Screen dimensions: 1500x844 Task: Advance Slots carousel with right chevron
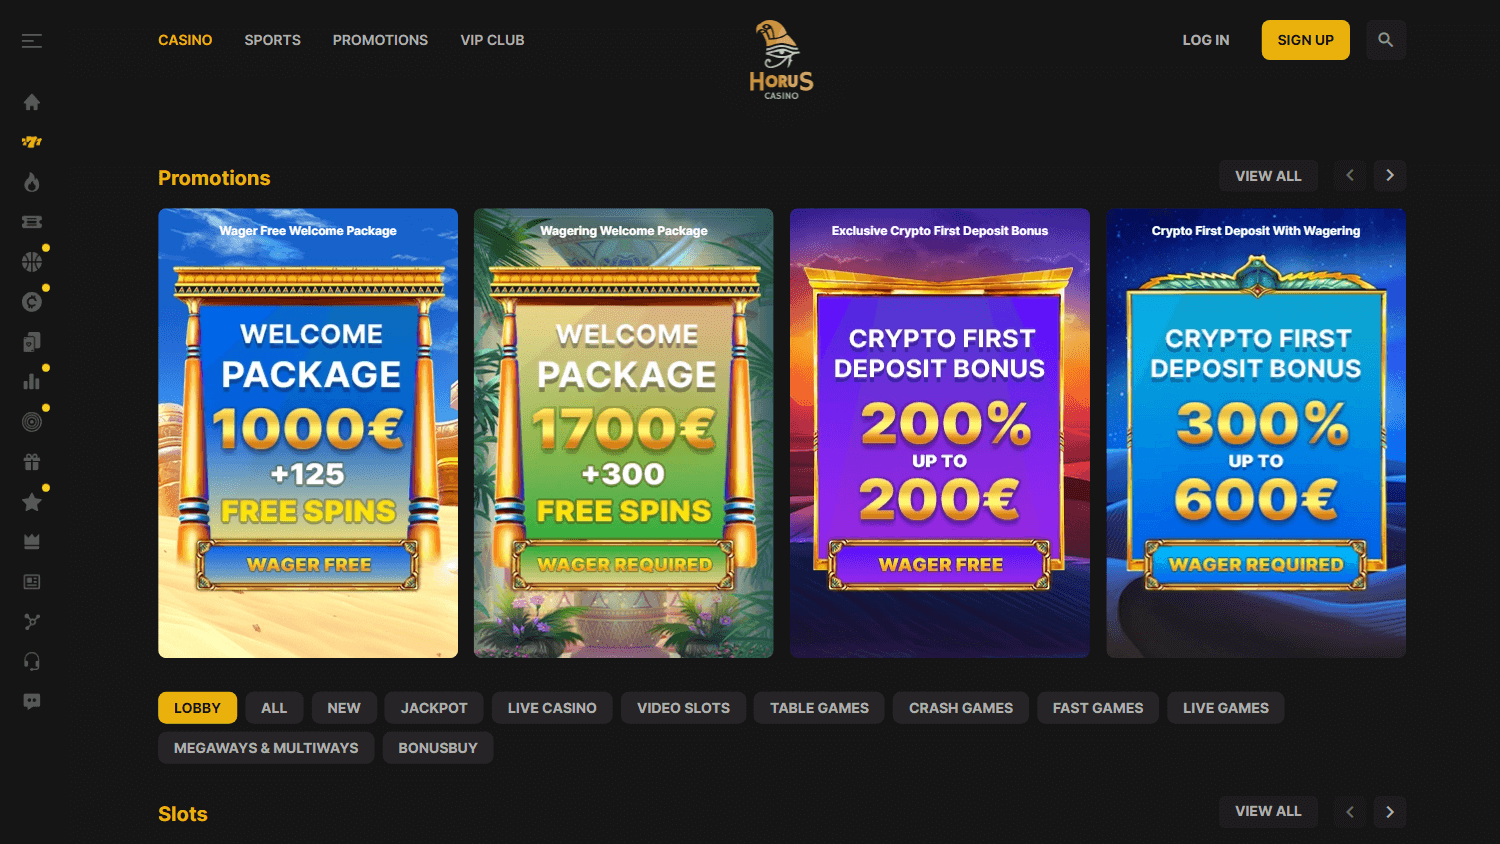point(1390,812)
